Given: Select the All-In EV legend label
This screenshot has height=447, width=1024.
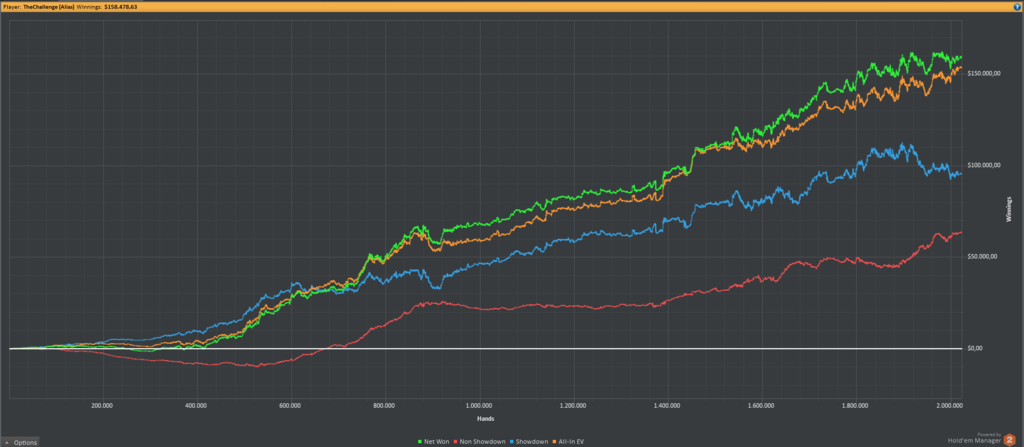Looking at the screenshot, I should pyautogui.click(x=571, y=442).
